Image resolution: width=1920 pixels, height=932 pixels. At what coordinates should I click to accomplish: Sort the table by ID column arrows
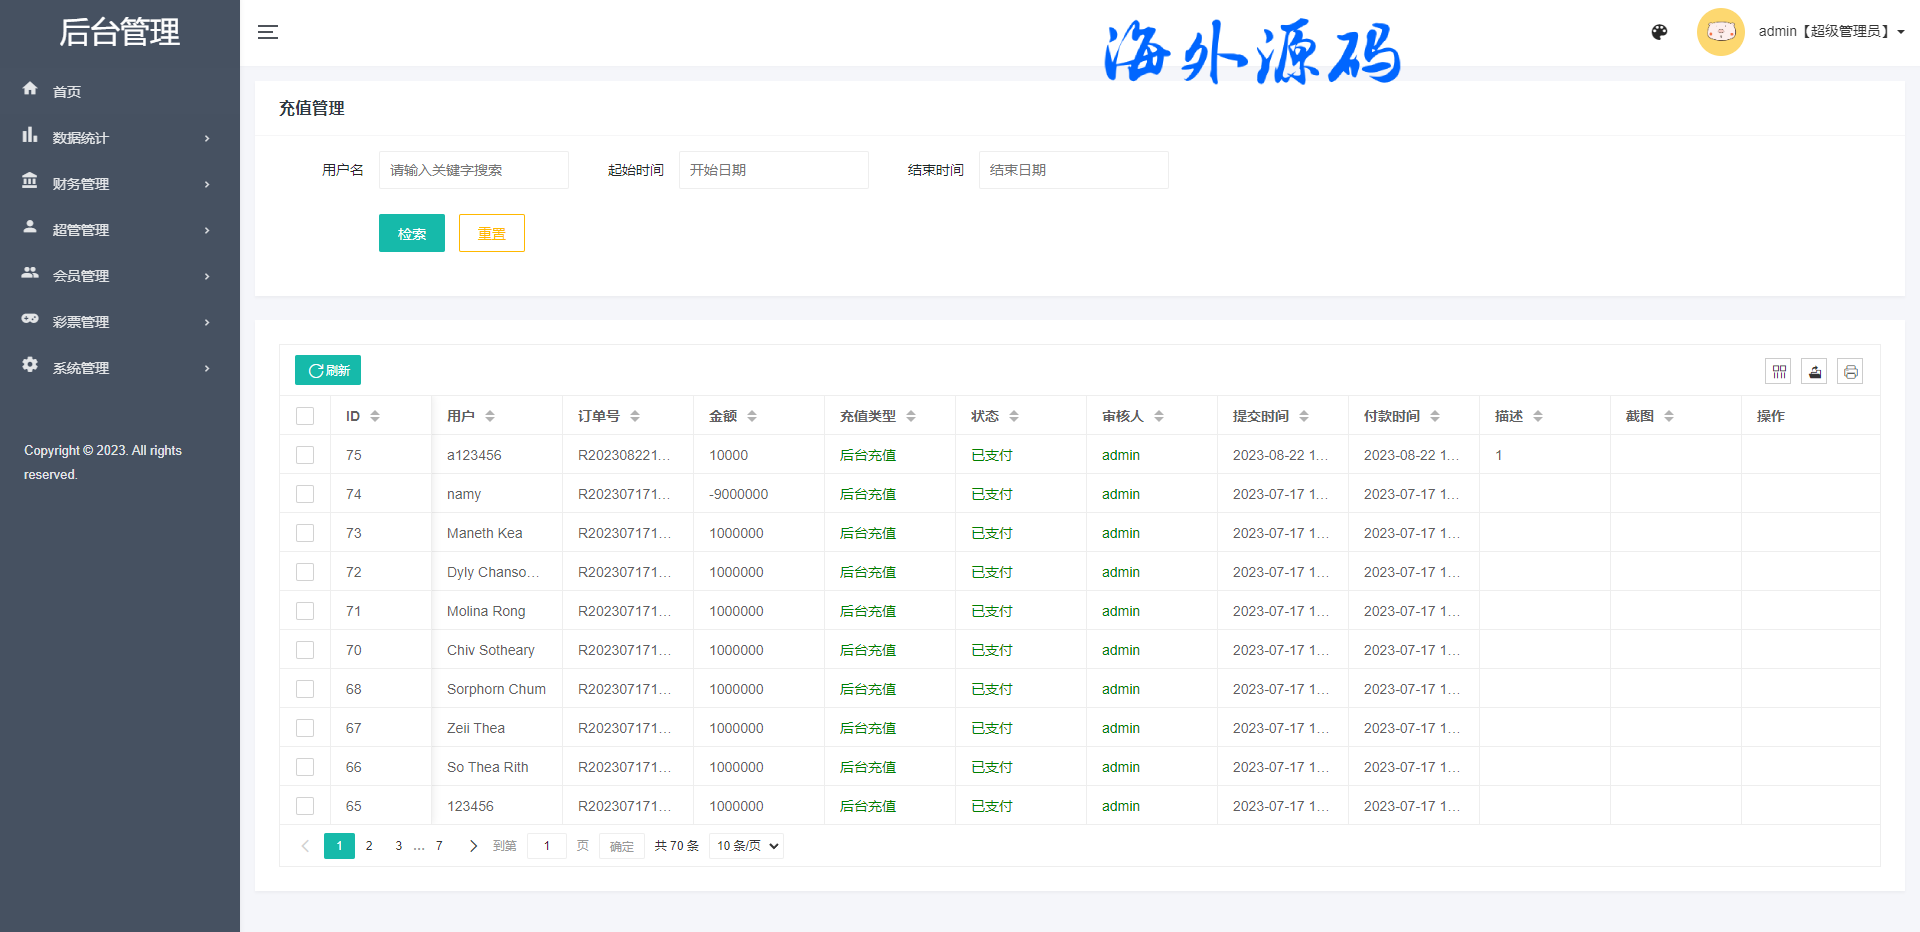tap(375, 416)
